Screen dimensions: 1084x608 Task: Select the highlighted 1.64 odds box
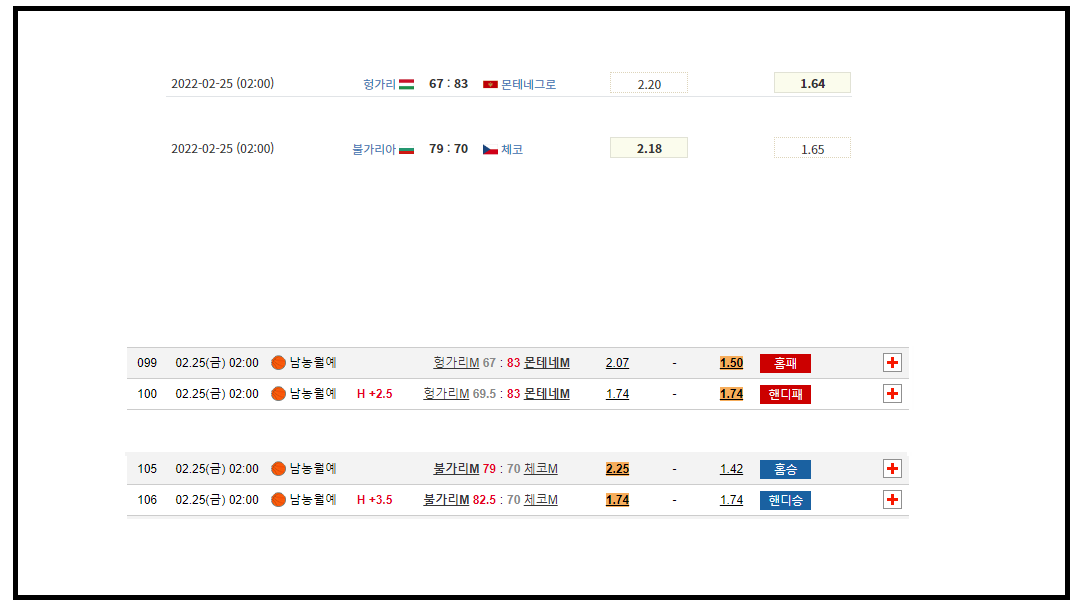812,83
